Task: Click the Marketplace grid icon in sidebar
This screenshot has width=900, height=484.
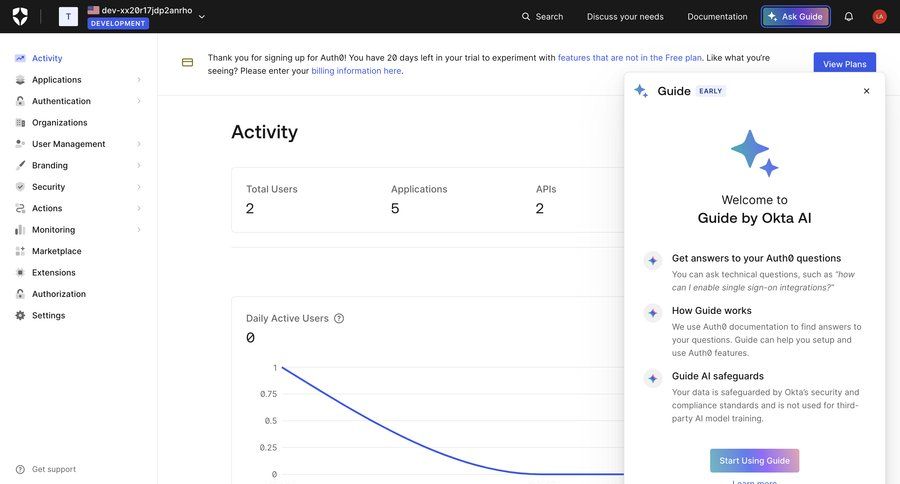Action: (x=20, y=251)
